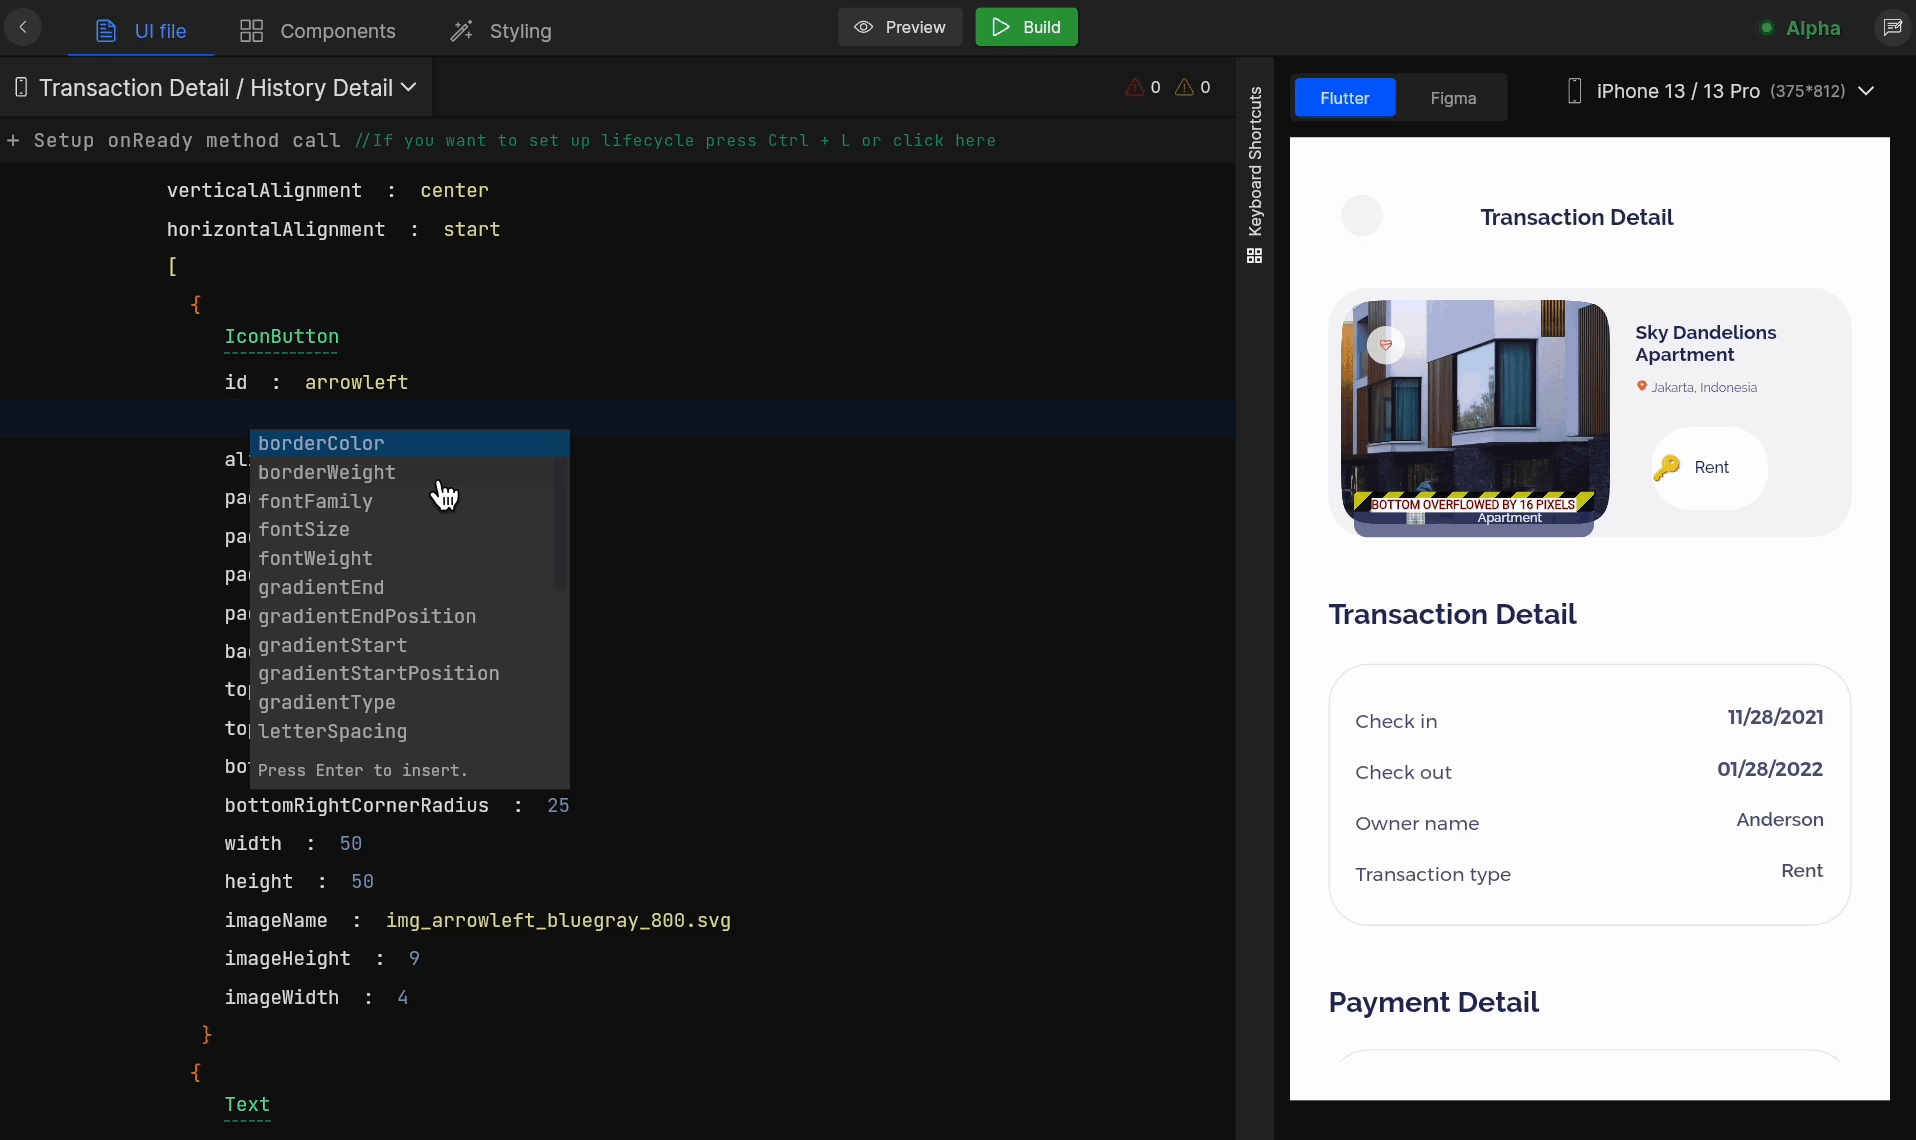
Task: Switch to the Styling tab
Action: 501,31
